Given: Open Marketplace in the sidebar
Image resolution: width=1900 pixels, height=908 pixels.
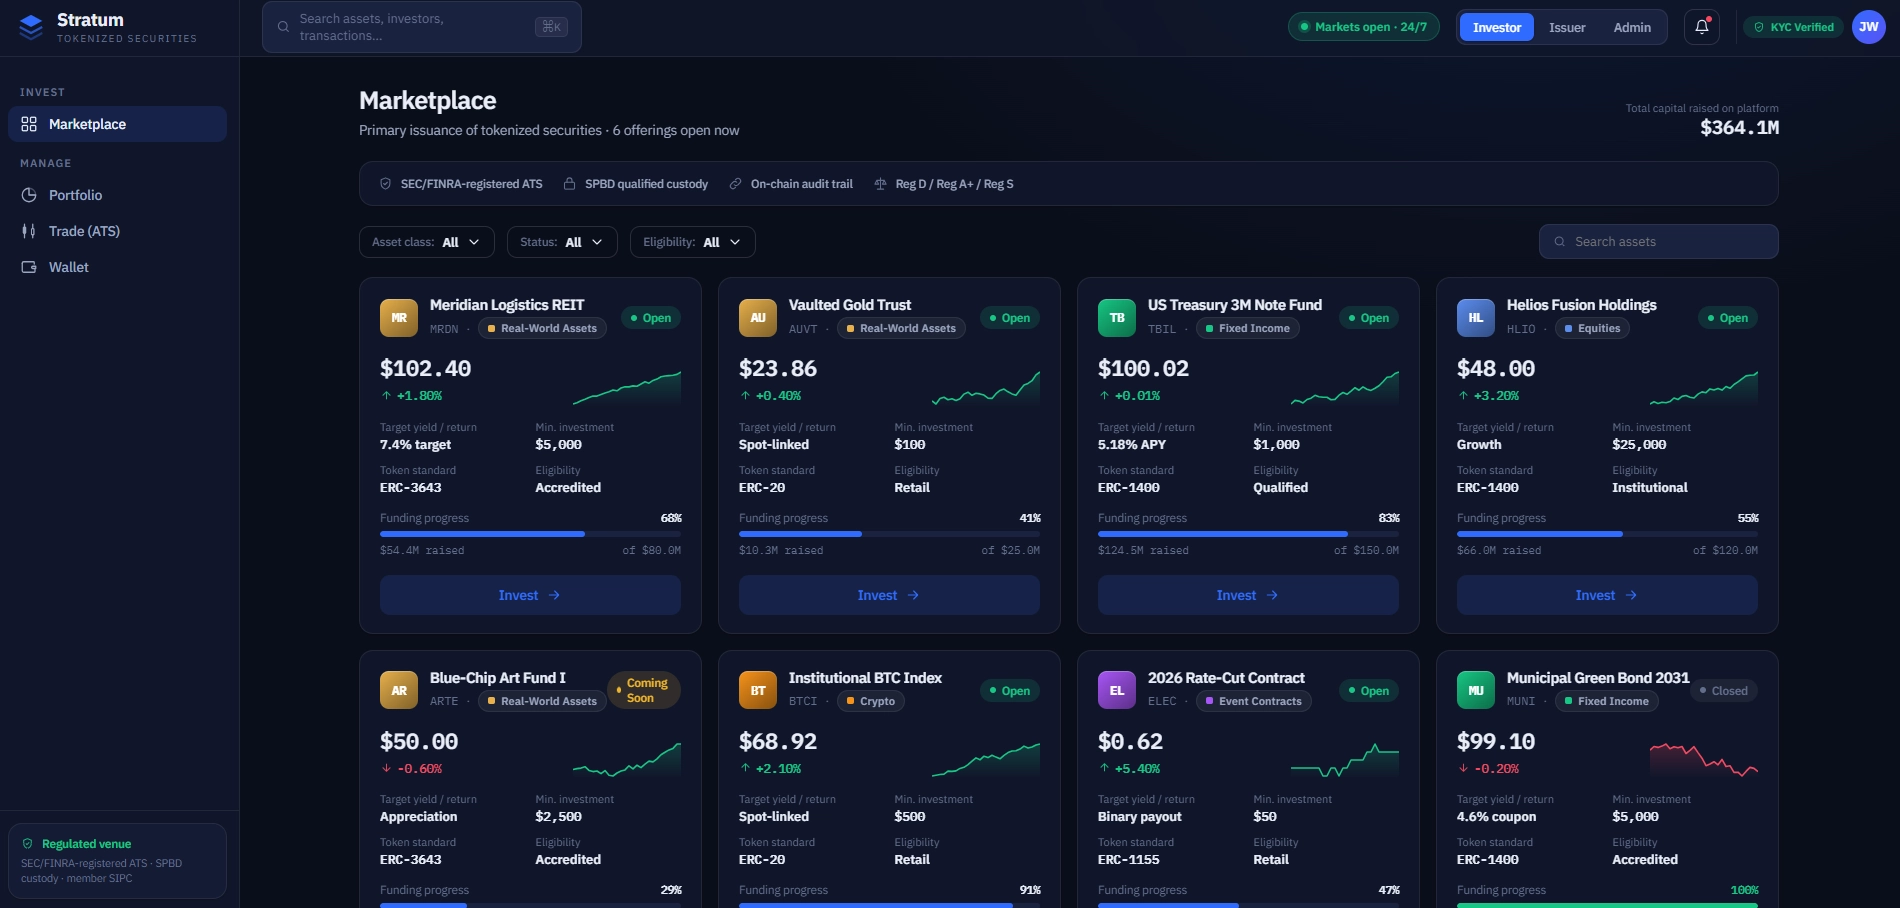Looking at the screenshot, I should 117,124.
